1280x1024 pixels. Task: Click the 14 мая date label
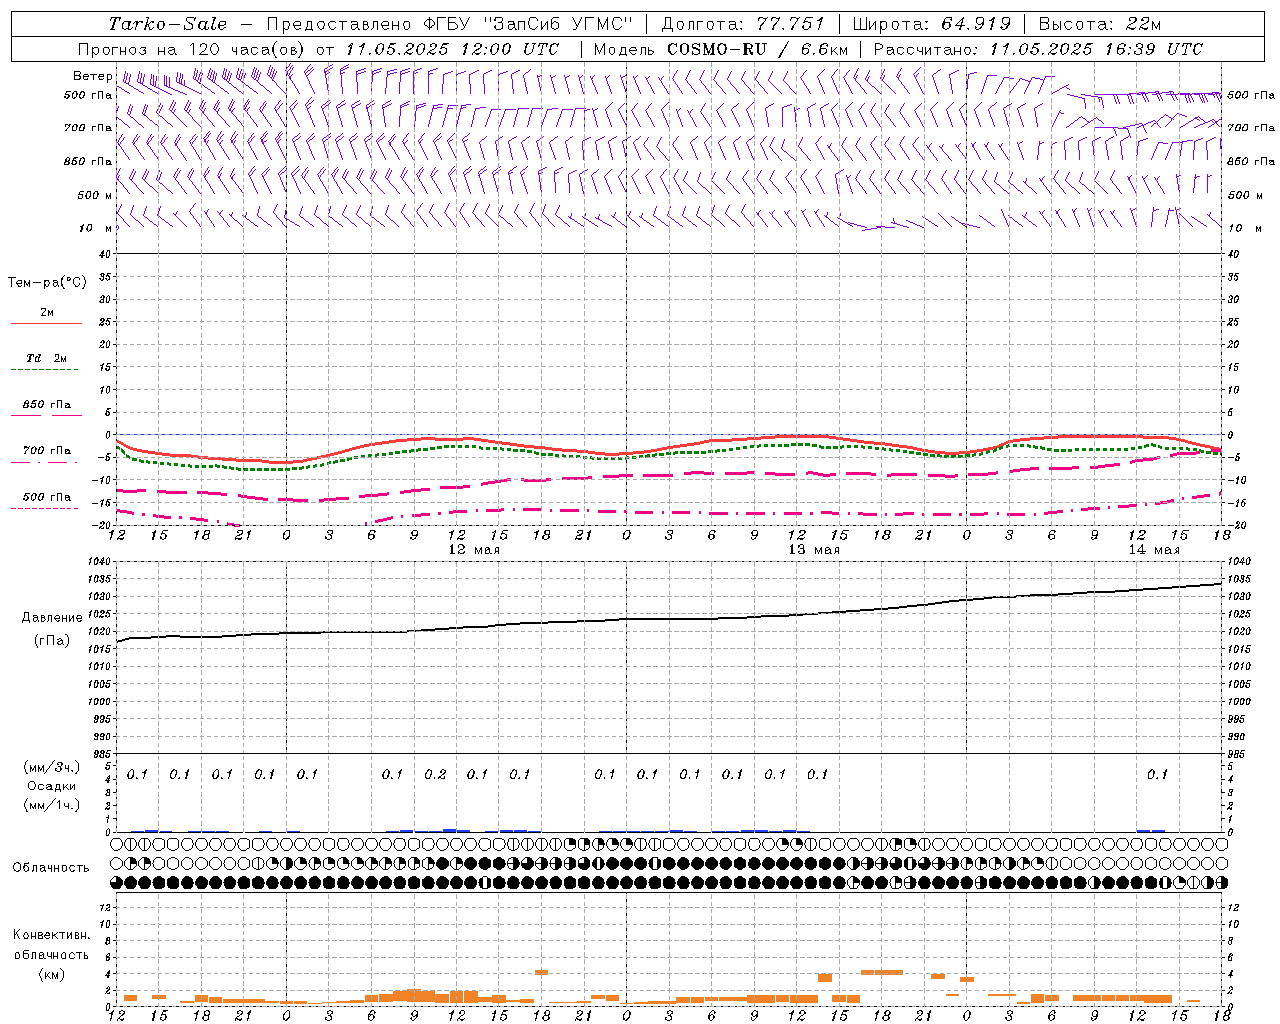point(1154,550)
